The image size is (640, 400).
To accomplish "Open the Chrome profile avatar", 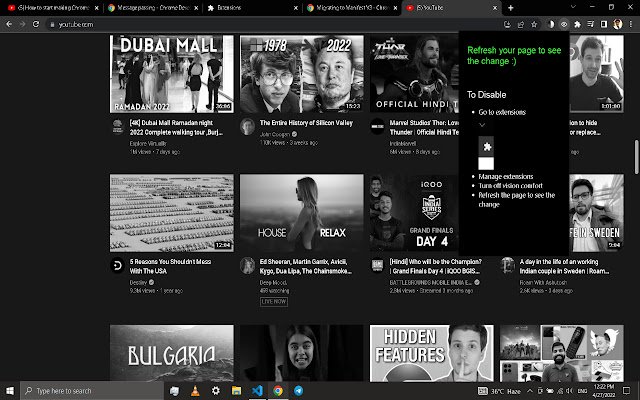I will click(617, 24).
